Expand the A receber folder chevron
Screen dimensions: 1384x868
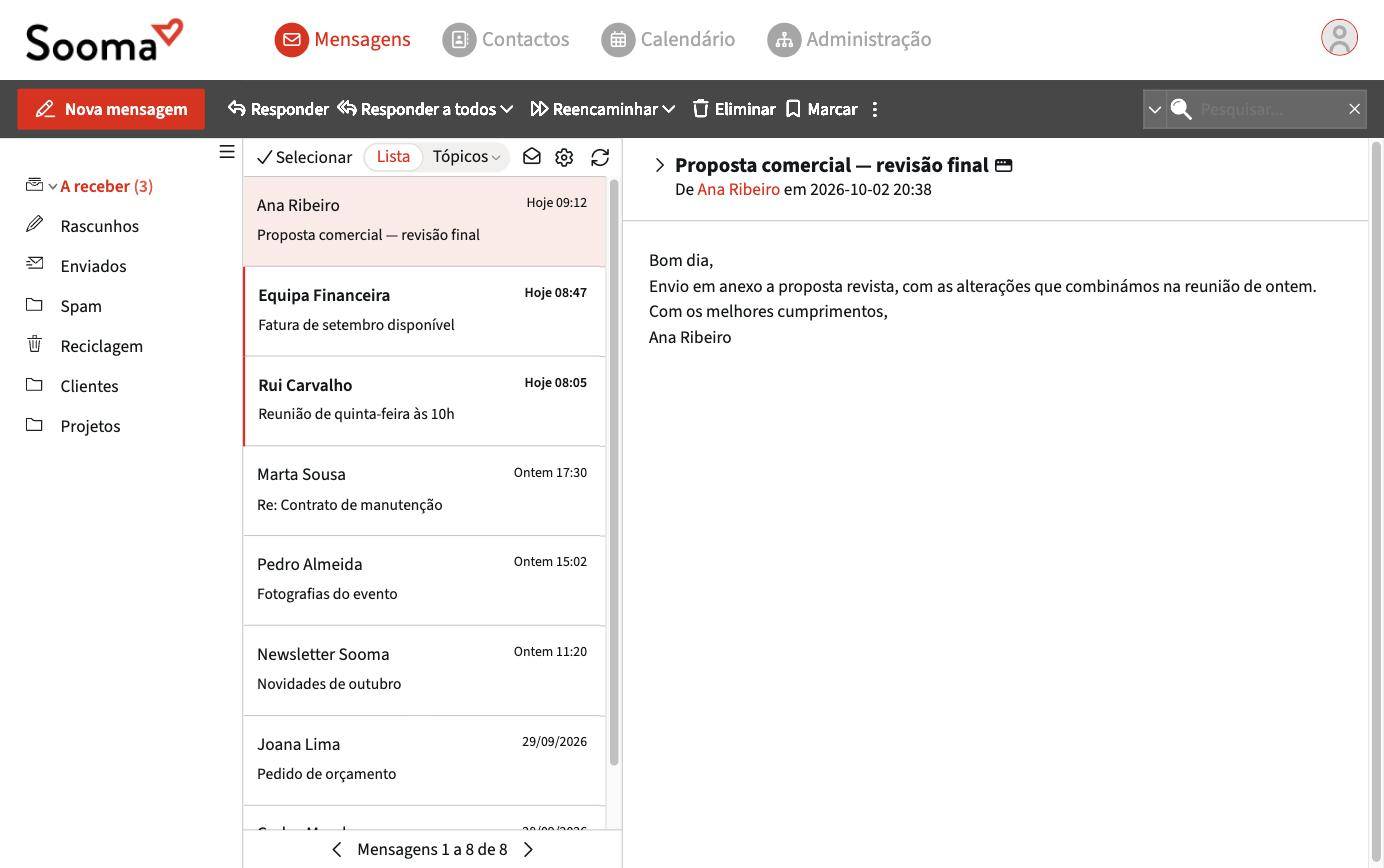pyautogui.click(x=53, y=187)
